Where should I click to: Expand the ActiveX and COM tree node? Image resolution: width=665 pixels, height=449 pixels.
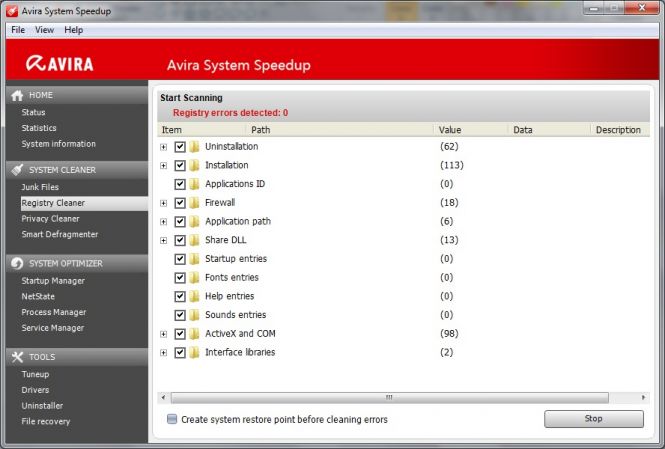click(163, 334)
